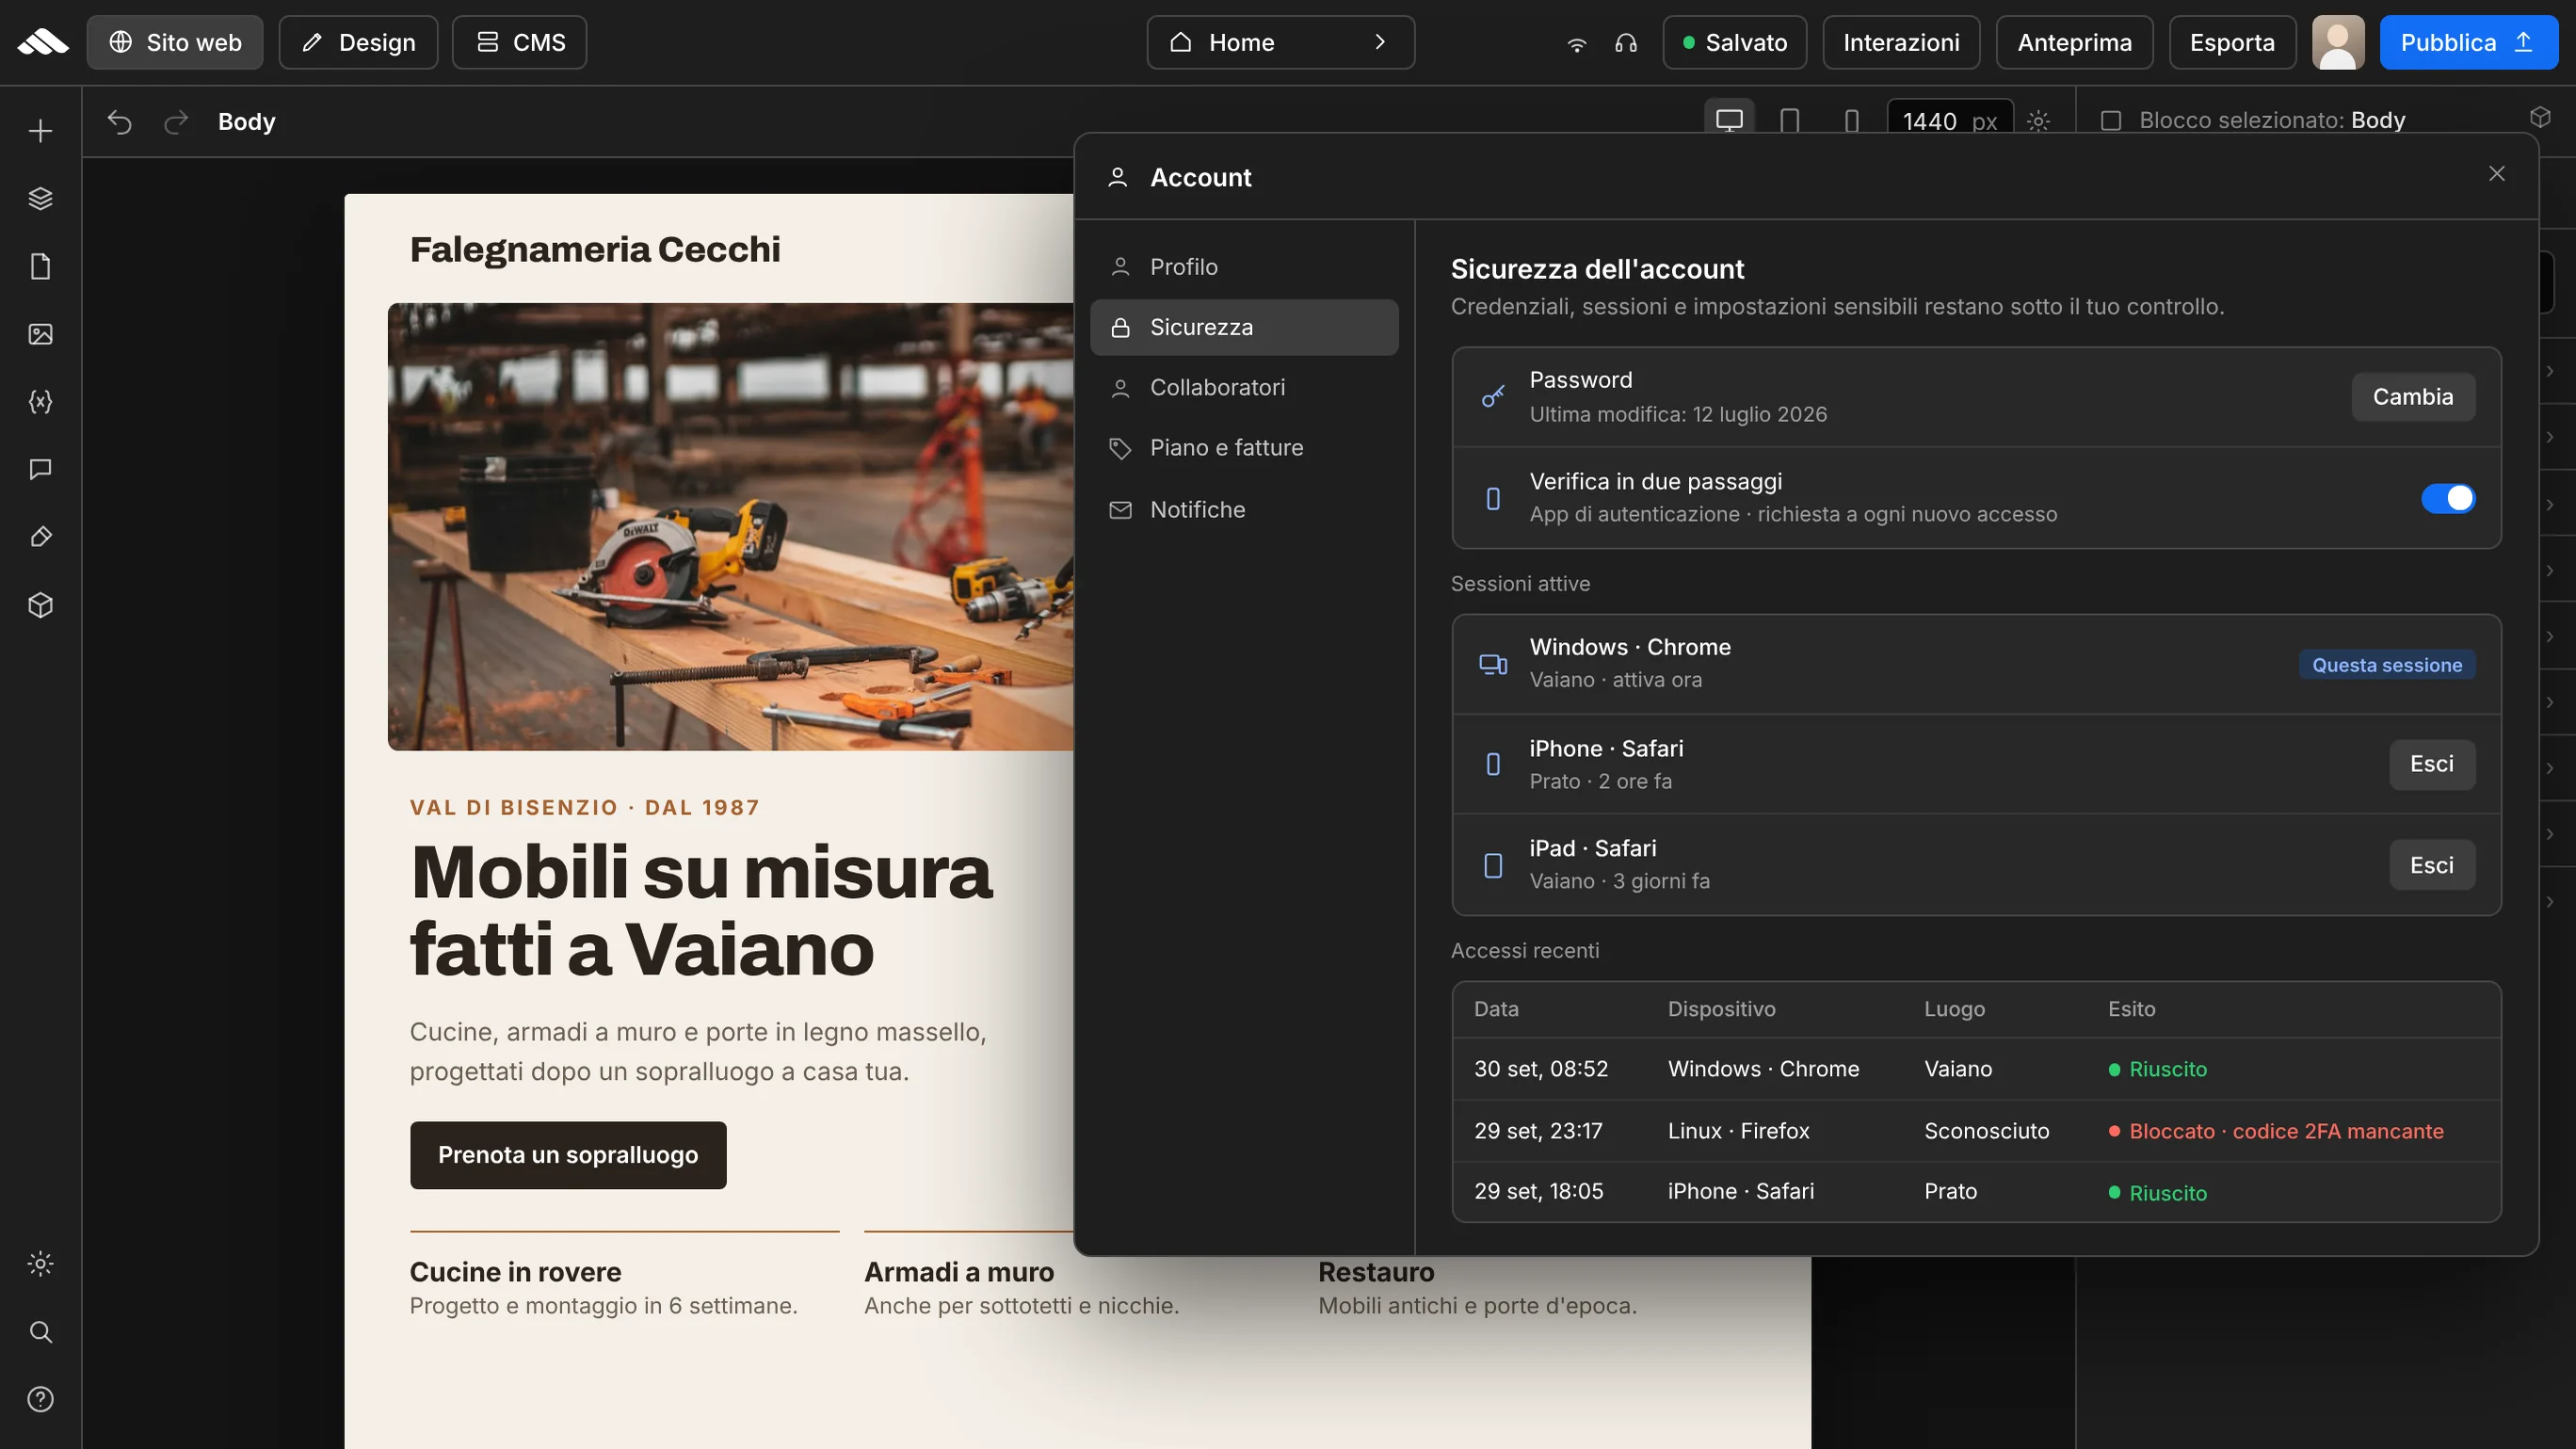
Task: Click the headphones support icon
Action: [1626, 43]
